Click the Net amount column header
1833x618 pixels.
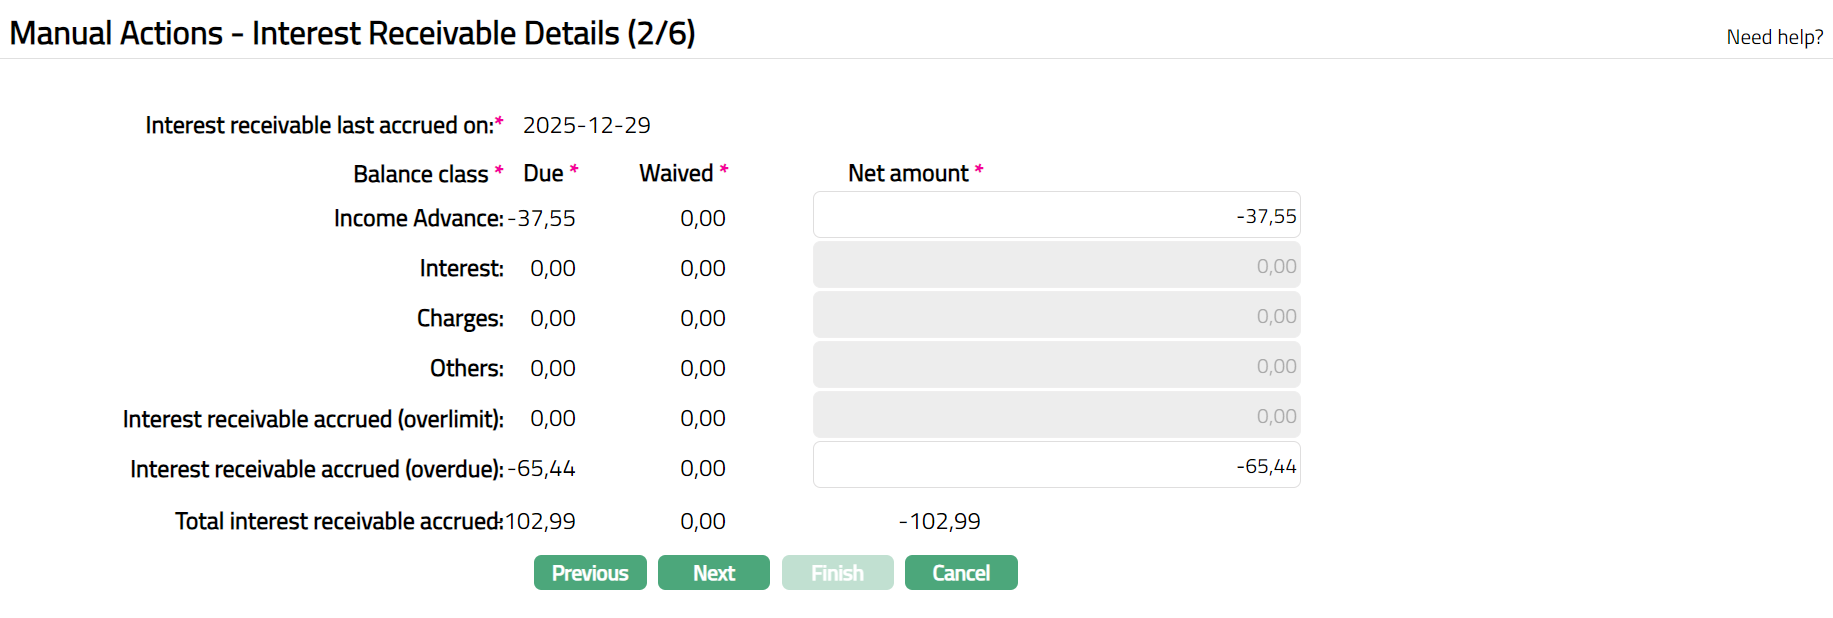click(908, 173)
